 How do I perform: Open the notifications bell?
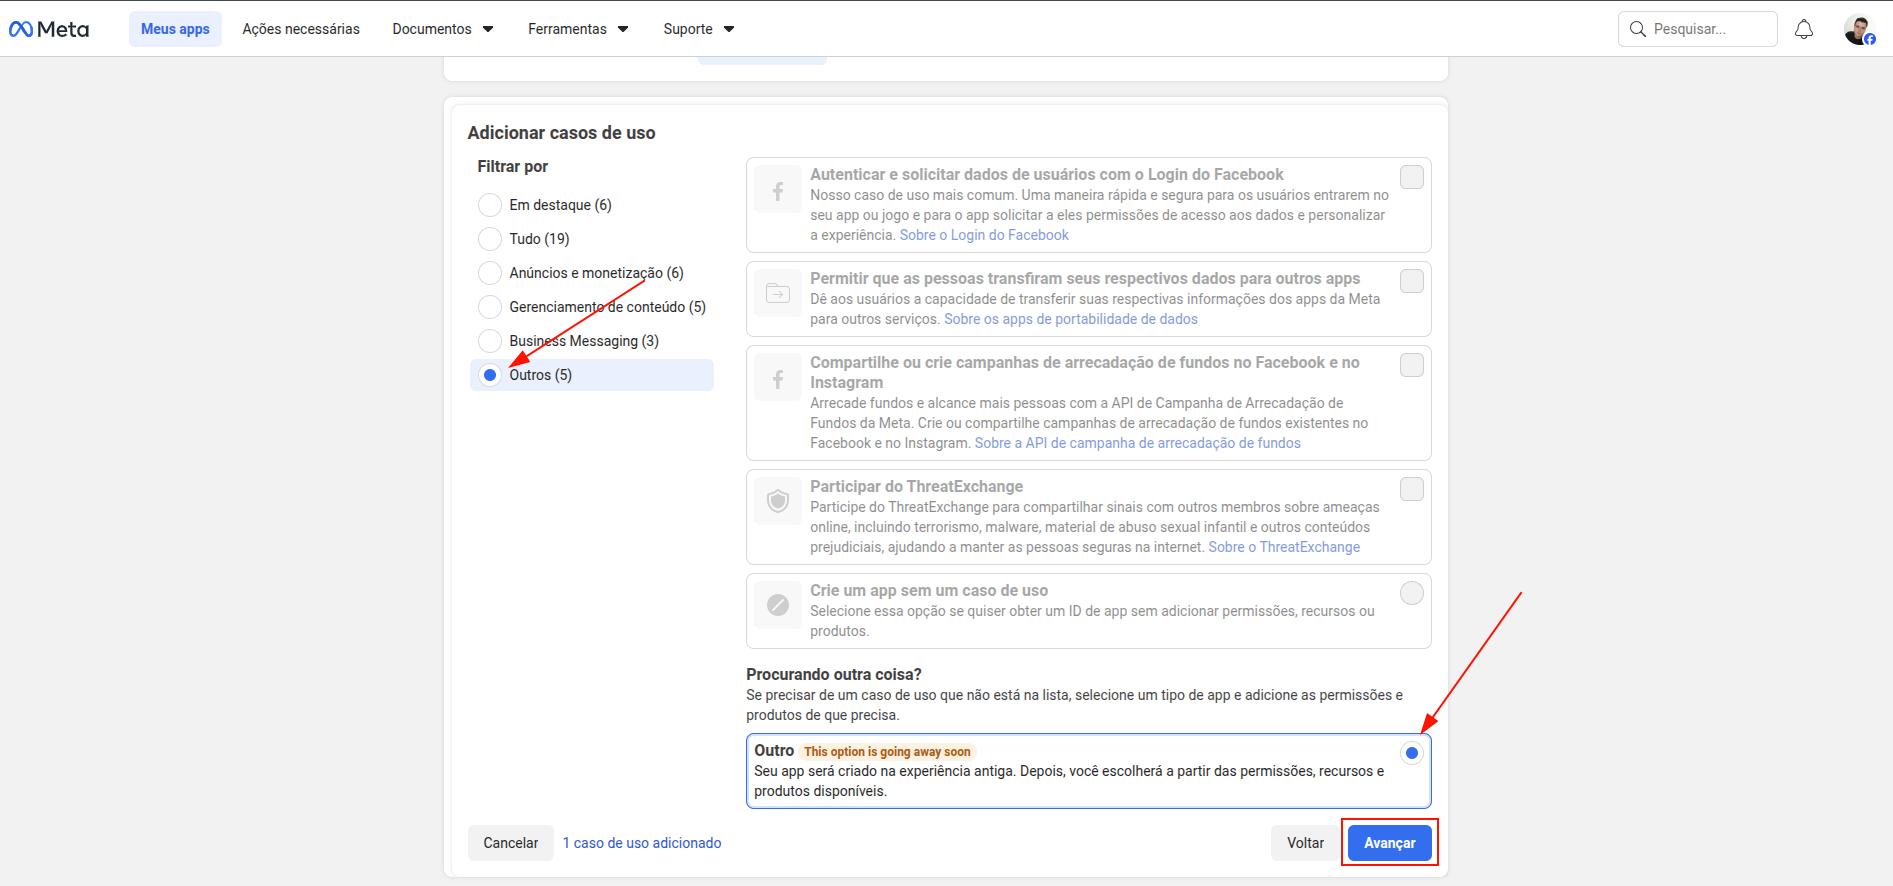(1803, 29)
